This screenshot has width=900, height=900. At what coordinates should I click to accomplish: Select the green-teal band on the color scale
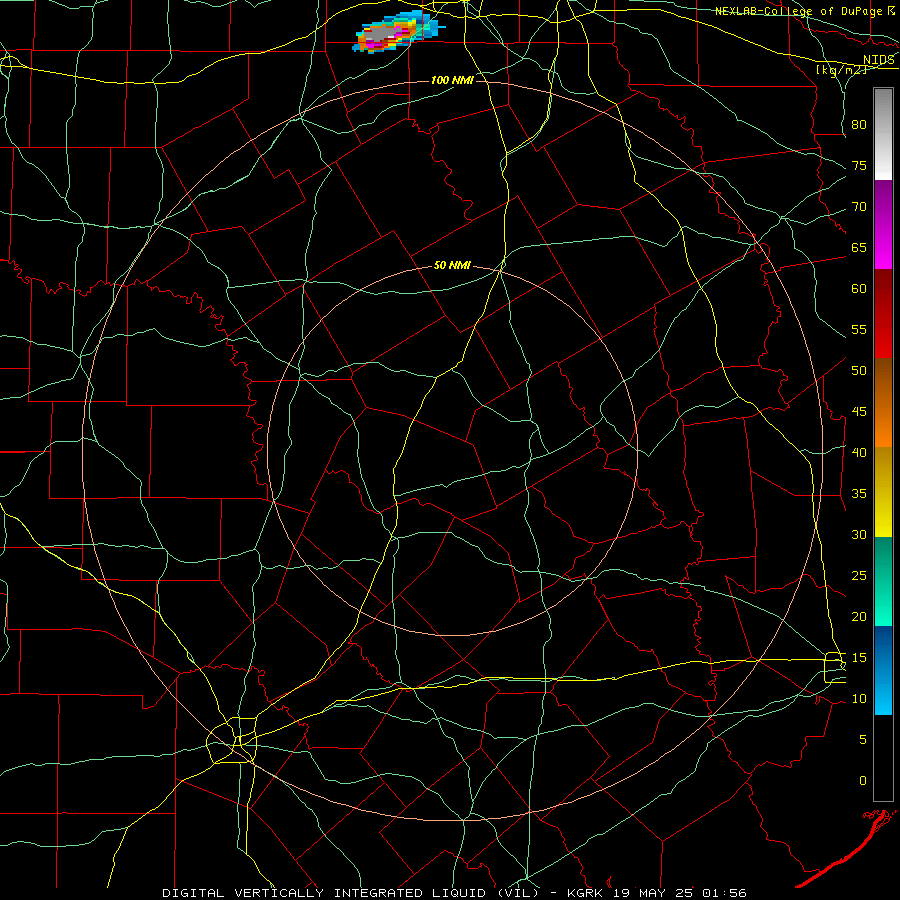(883, 581)
